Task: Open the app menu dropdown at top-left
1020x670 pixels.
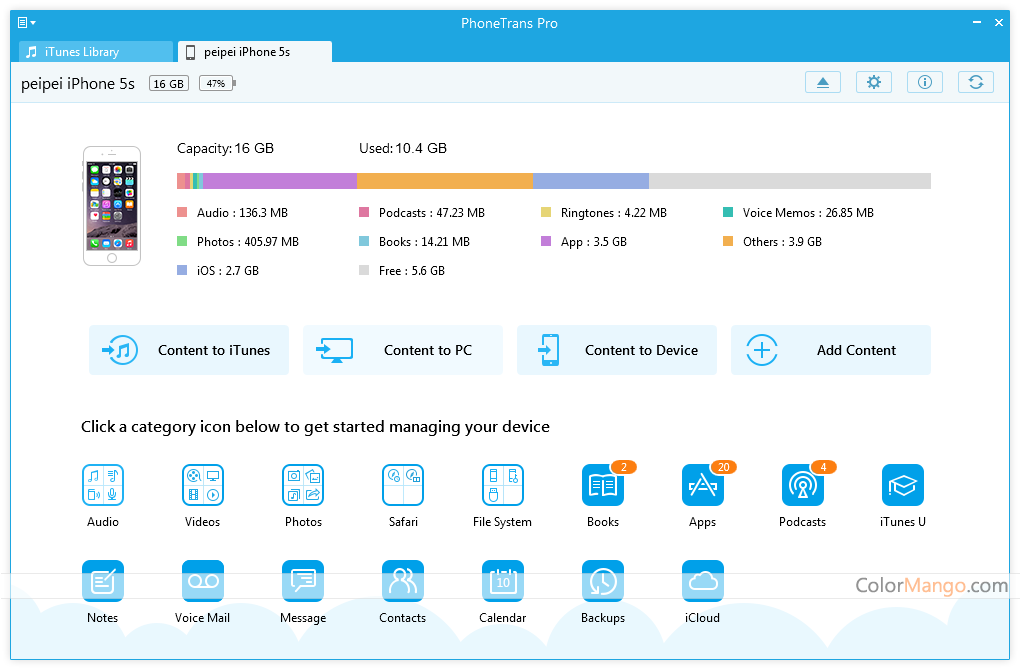Action: [x=26, y=23]
